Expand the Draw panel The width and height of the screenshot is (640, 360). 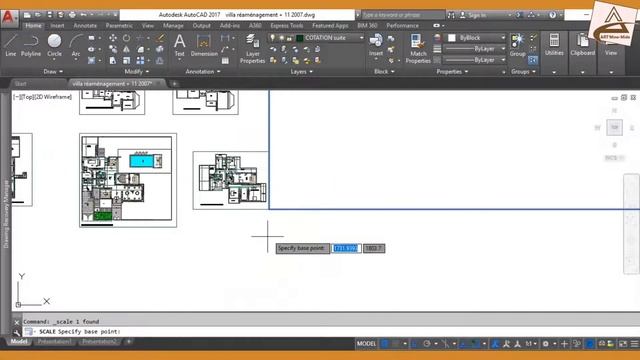[53, 71]
